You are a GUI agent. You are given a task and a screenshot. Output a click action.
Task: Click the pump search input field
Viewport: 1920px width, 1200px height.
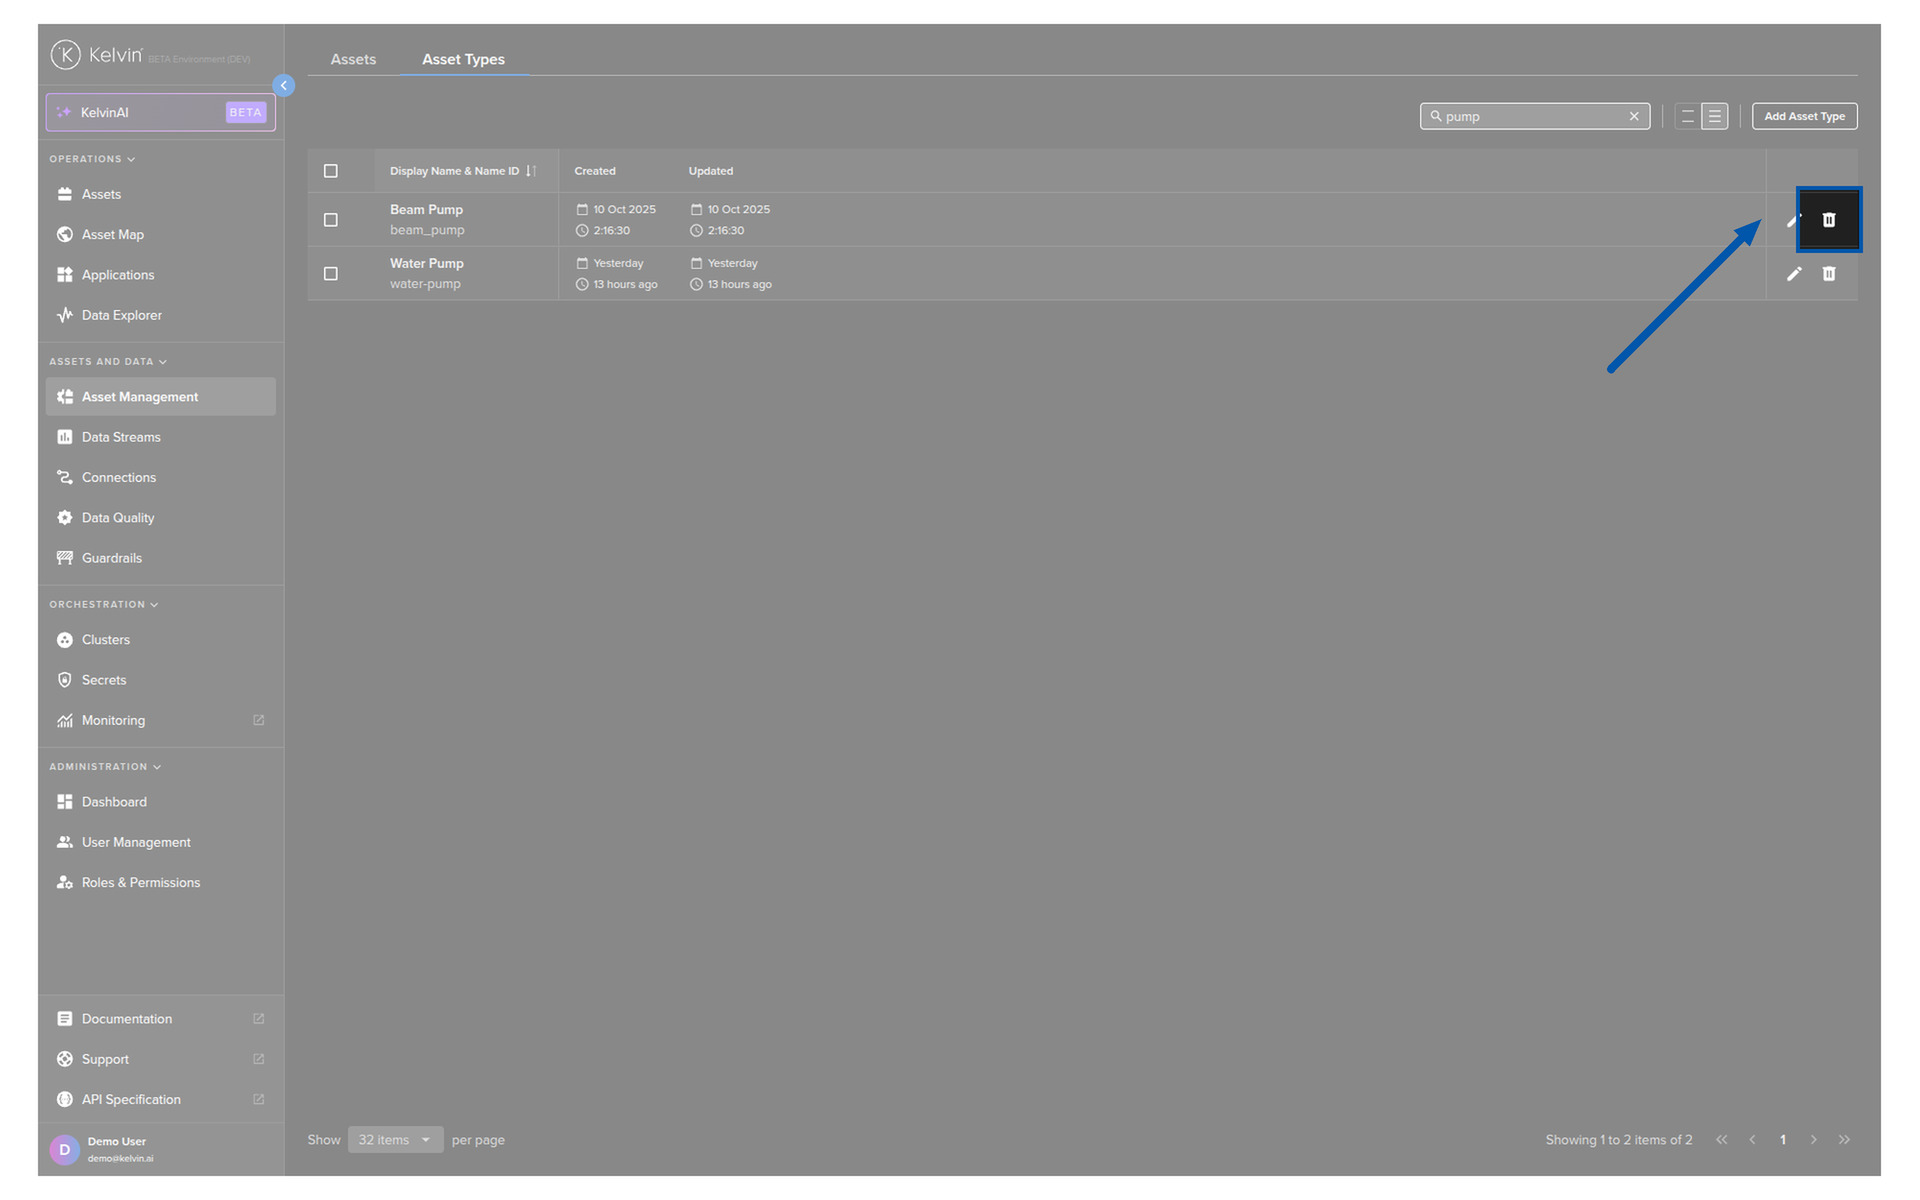1530,116
